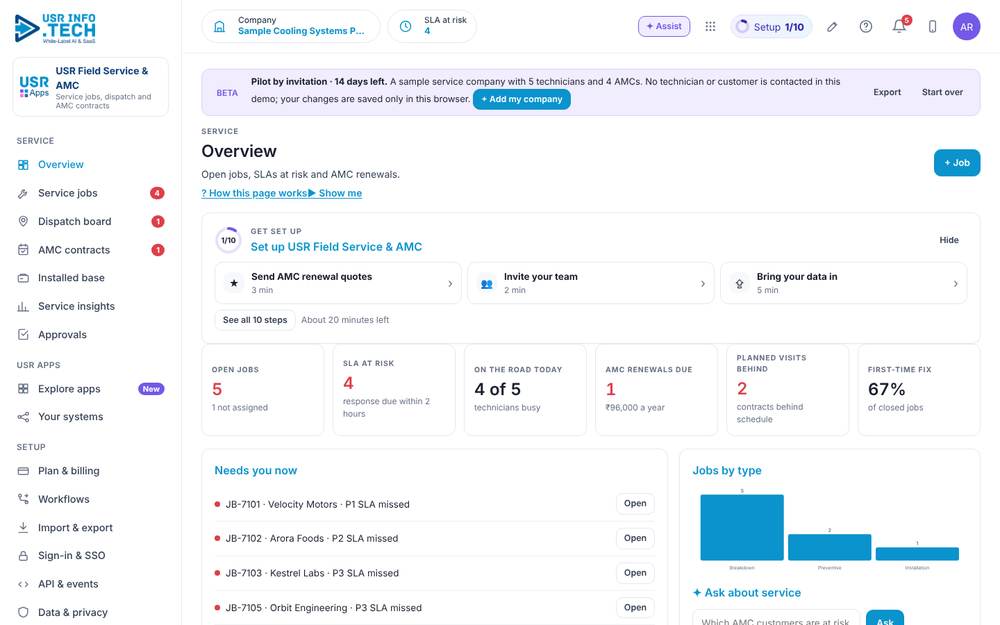Click the mobile phone icon in header
This screenshot has height=625, width=1000.
[932, 27]
